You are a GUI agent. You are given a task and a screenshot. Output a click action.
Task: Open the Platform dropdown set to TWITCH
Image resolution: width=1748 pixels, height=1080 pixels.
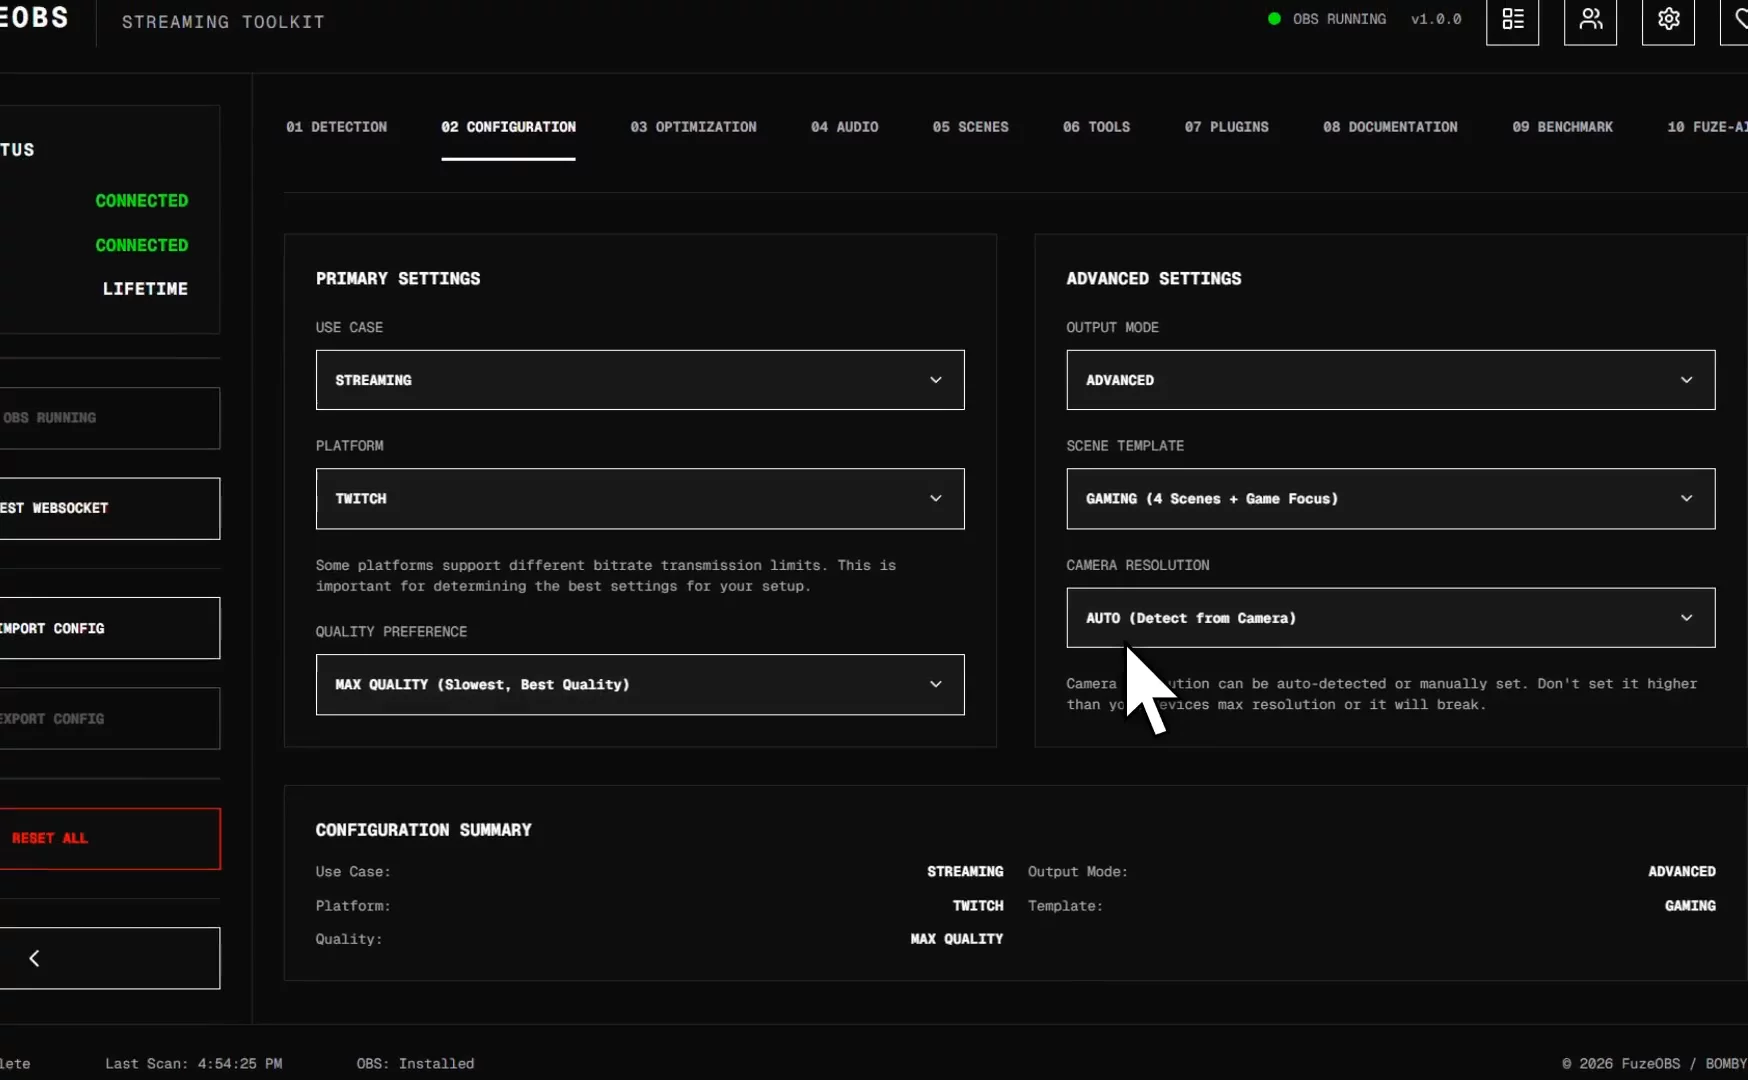(639, 498)
